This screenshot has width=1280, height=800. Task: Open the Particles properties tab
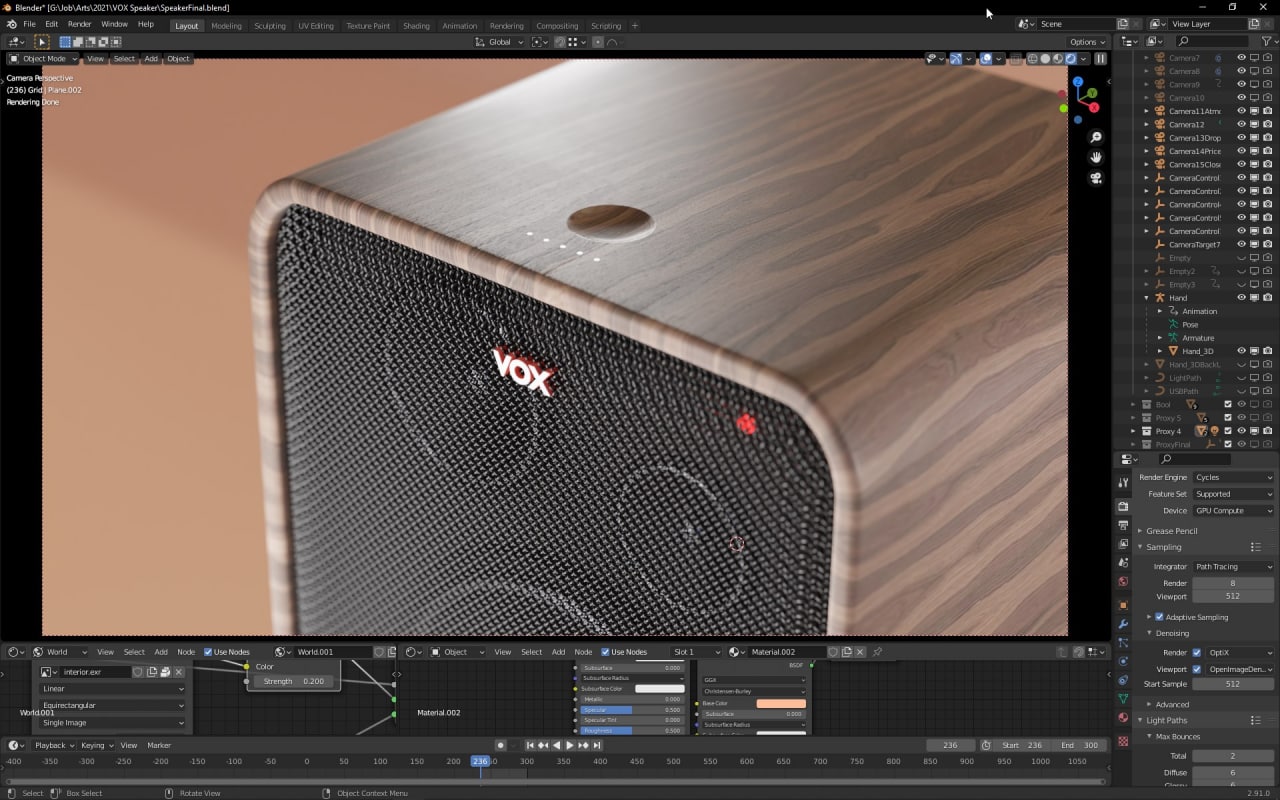pos(1123,642)
